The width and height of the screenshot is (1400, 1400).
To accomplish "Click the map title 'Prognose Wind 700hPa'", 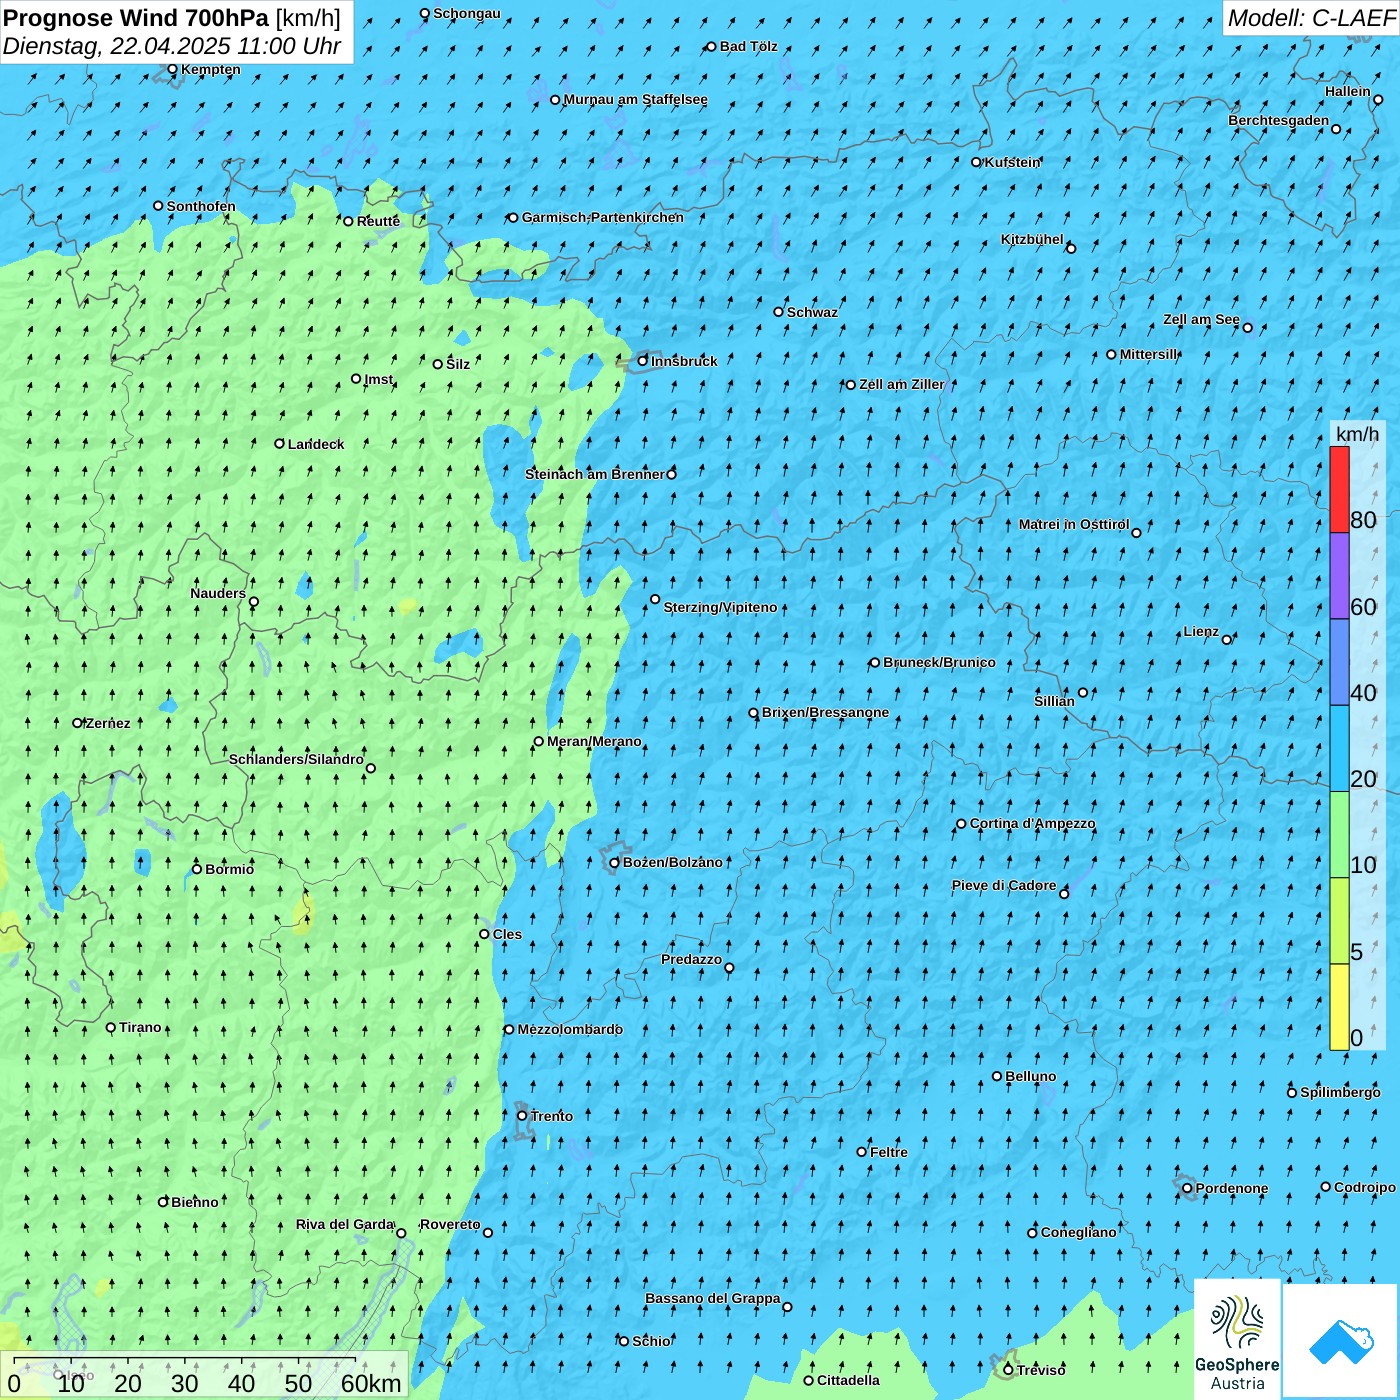I will tap(136, 18).
